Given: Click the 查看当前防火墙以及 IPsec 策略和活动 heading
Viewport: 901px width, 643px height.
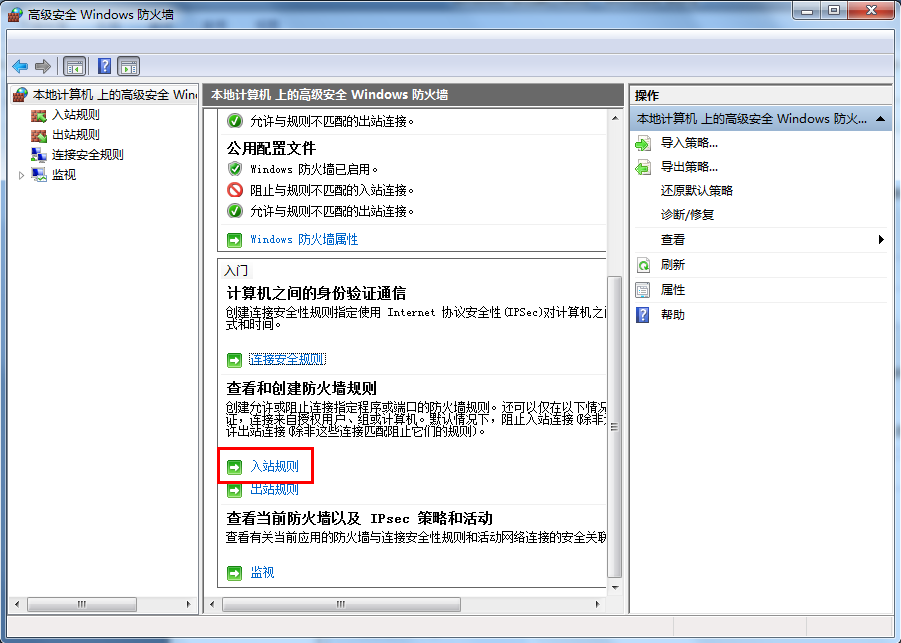Looking at the screenshot, I should tap(360, 518).
